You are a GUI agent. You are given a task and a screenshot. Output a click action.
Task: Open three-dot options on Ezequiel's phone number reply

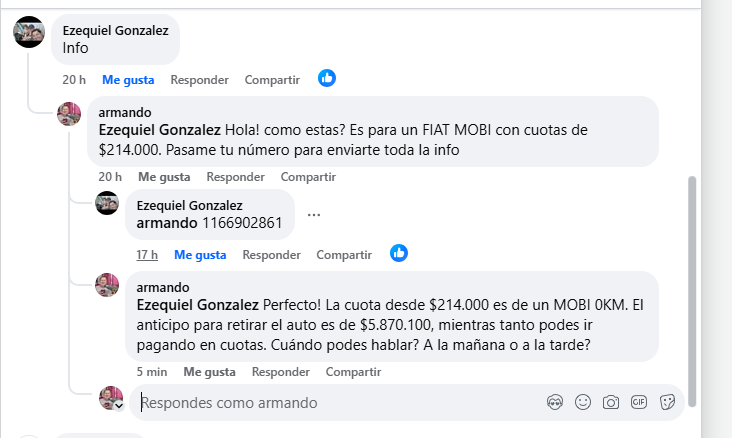(x=314, y=215)
